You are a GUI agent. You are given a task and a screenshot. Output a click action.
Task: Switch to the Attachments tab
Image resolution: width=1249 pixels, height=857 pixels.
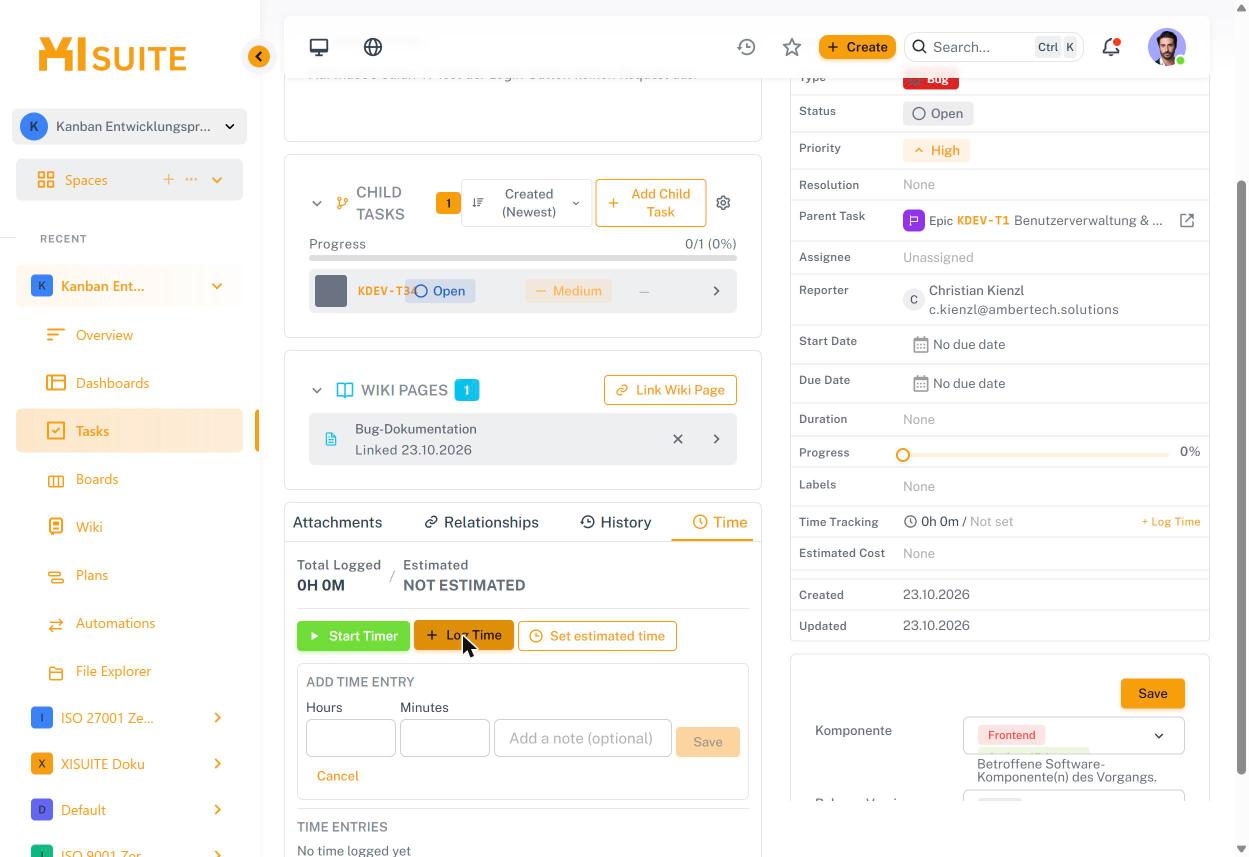[337, 522]
